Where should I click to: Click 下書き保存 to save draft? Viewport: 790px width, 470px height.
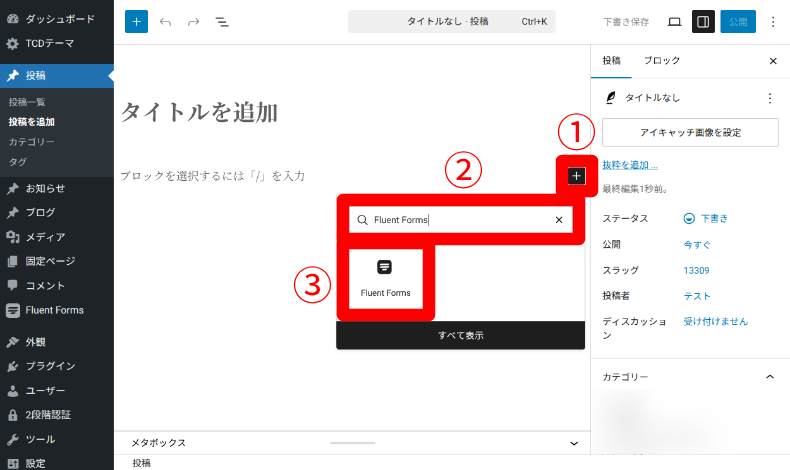pos(626,22)
